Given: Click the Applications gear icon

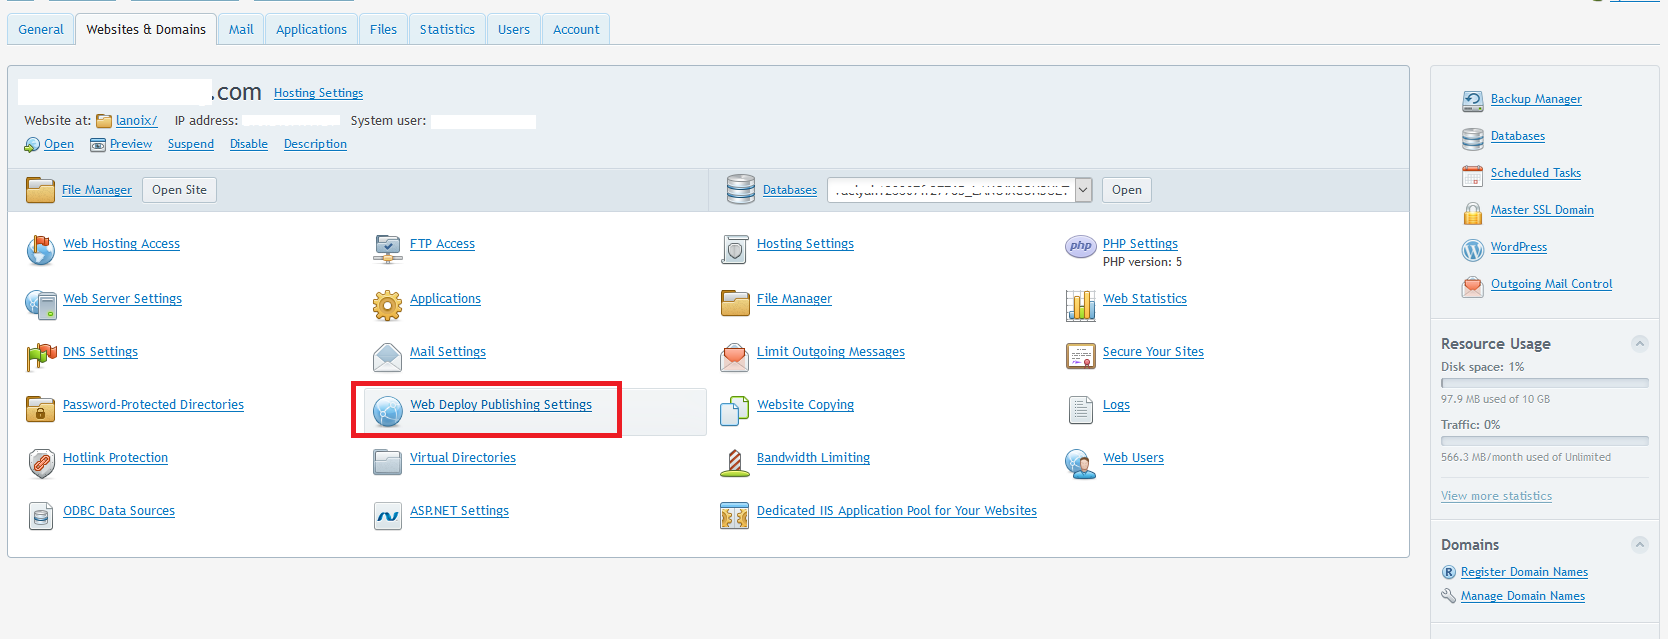Looking at the screenshot, I should coord(387,304).
